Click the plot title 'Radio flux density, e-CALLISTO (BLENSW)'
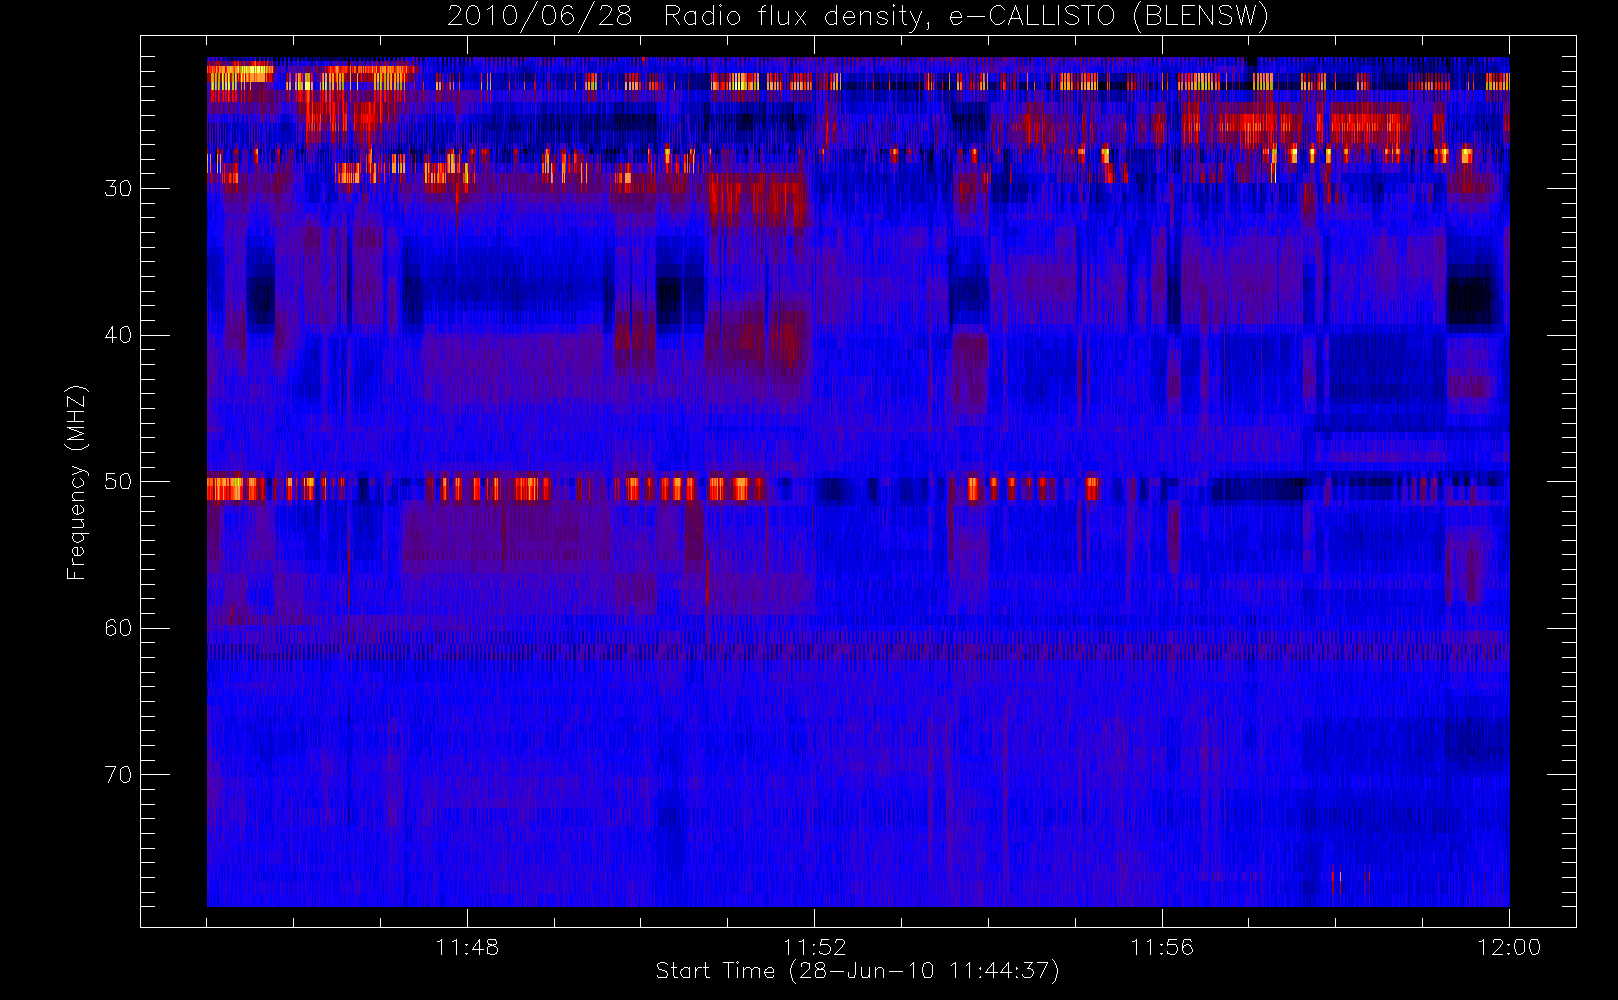1618x1000 pixels. tap(966, 17)
